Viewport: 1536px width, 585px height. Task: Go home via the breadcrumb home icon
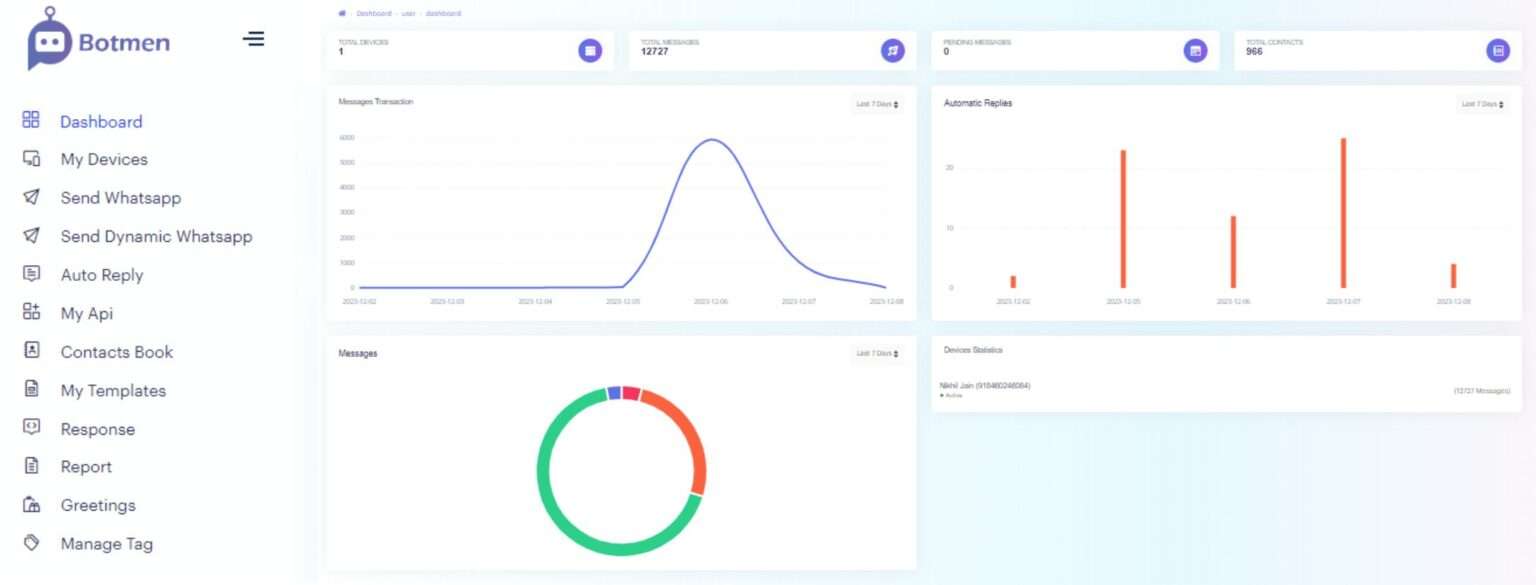click(342, 13)
